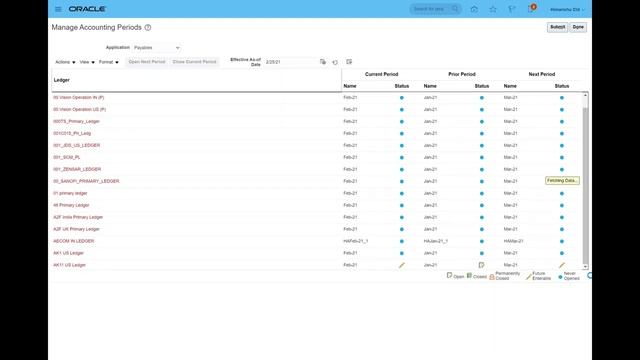The width and height of the screenshot is (640, 360).
Task: Click the Future Enterable legend icon
Action: click(x=529, y=276)
